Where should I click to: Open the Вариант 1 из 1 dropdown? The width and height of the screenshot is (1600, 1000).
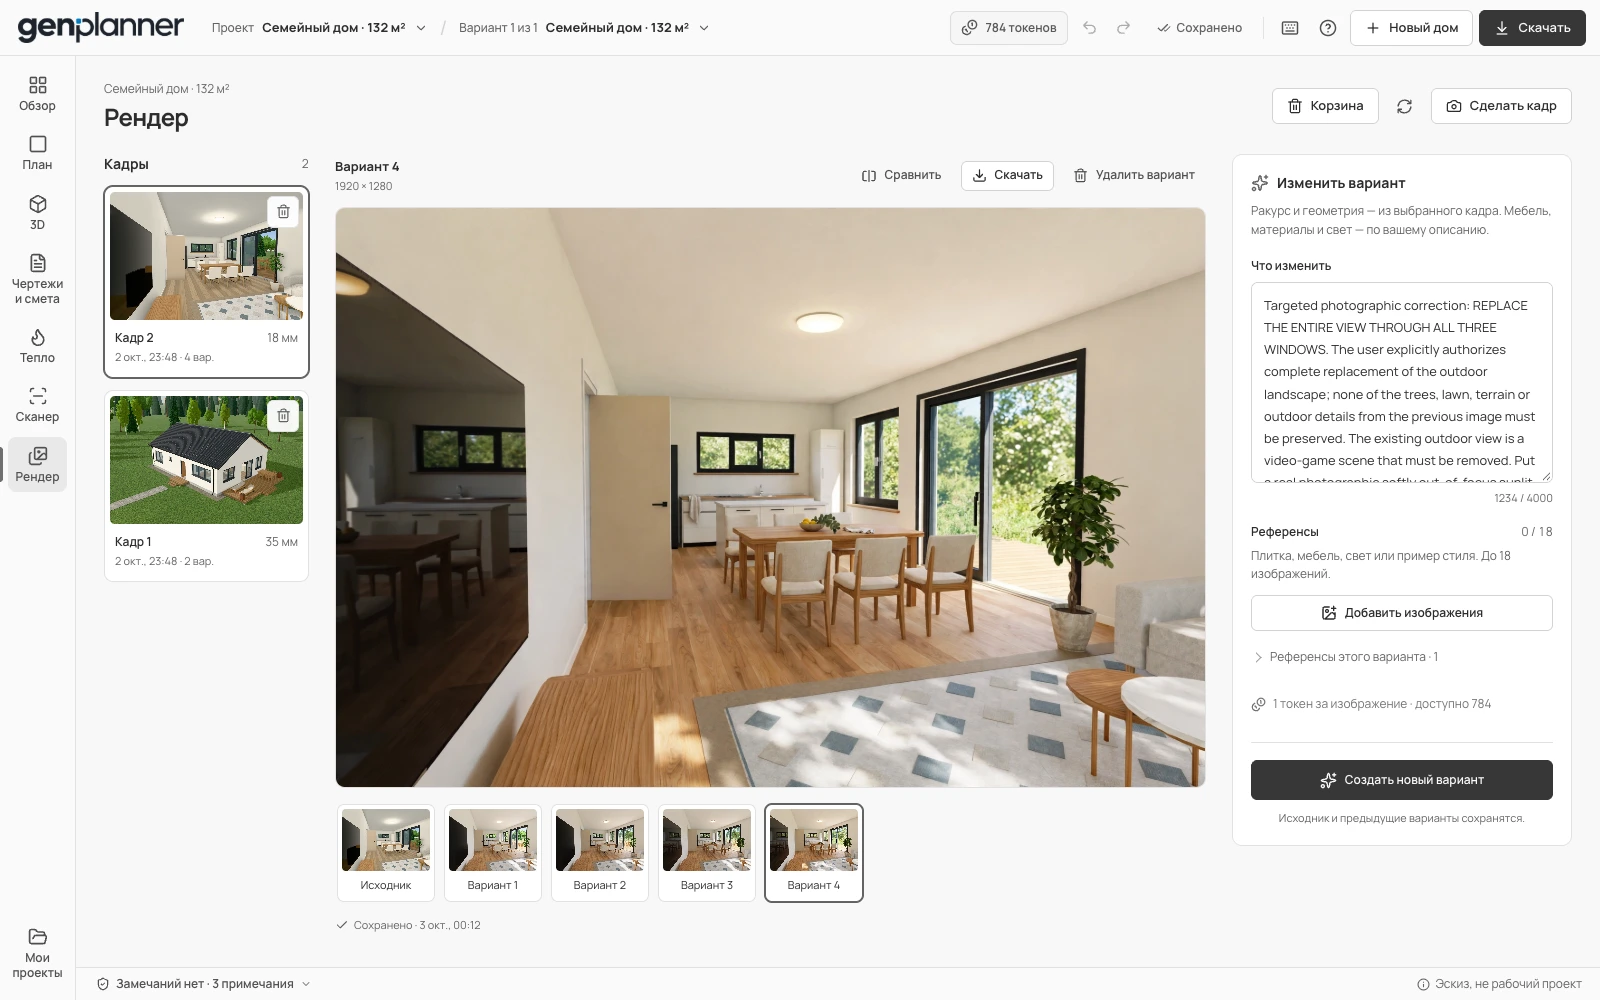[x=584, y=28]
